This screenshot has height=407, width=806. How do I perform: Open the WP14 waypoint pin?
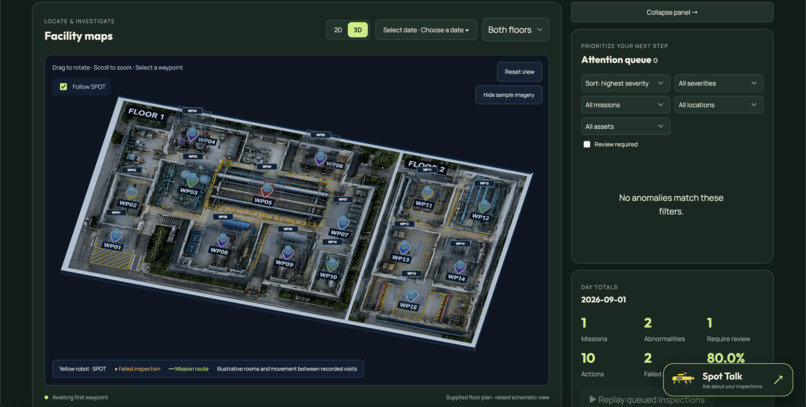[x=460, y=267]
